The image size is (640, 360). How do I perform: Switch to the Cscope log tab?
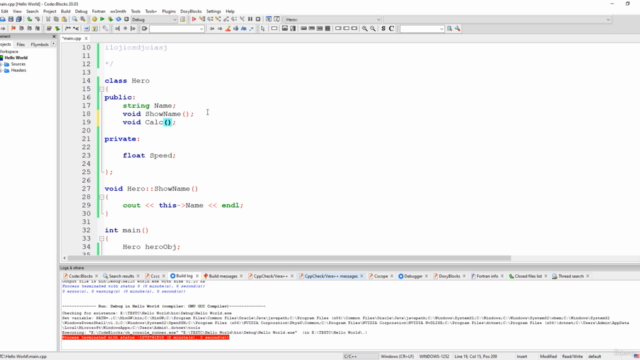[381, 276]
